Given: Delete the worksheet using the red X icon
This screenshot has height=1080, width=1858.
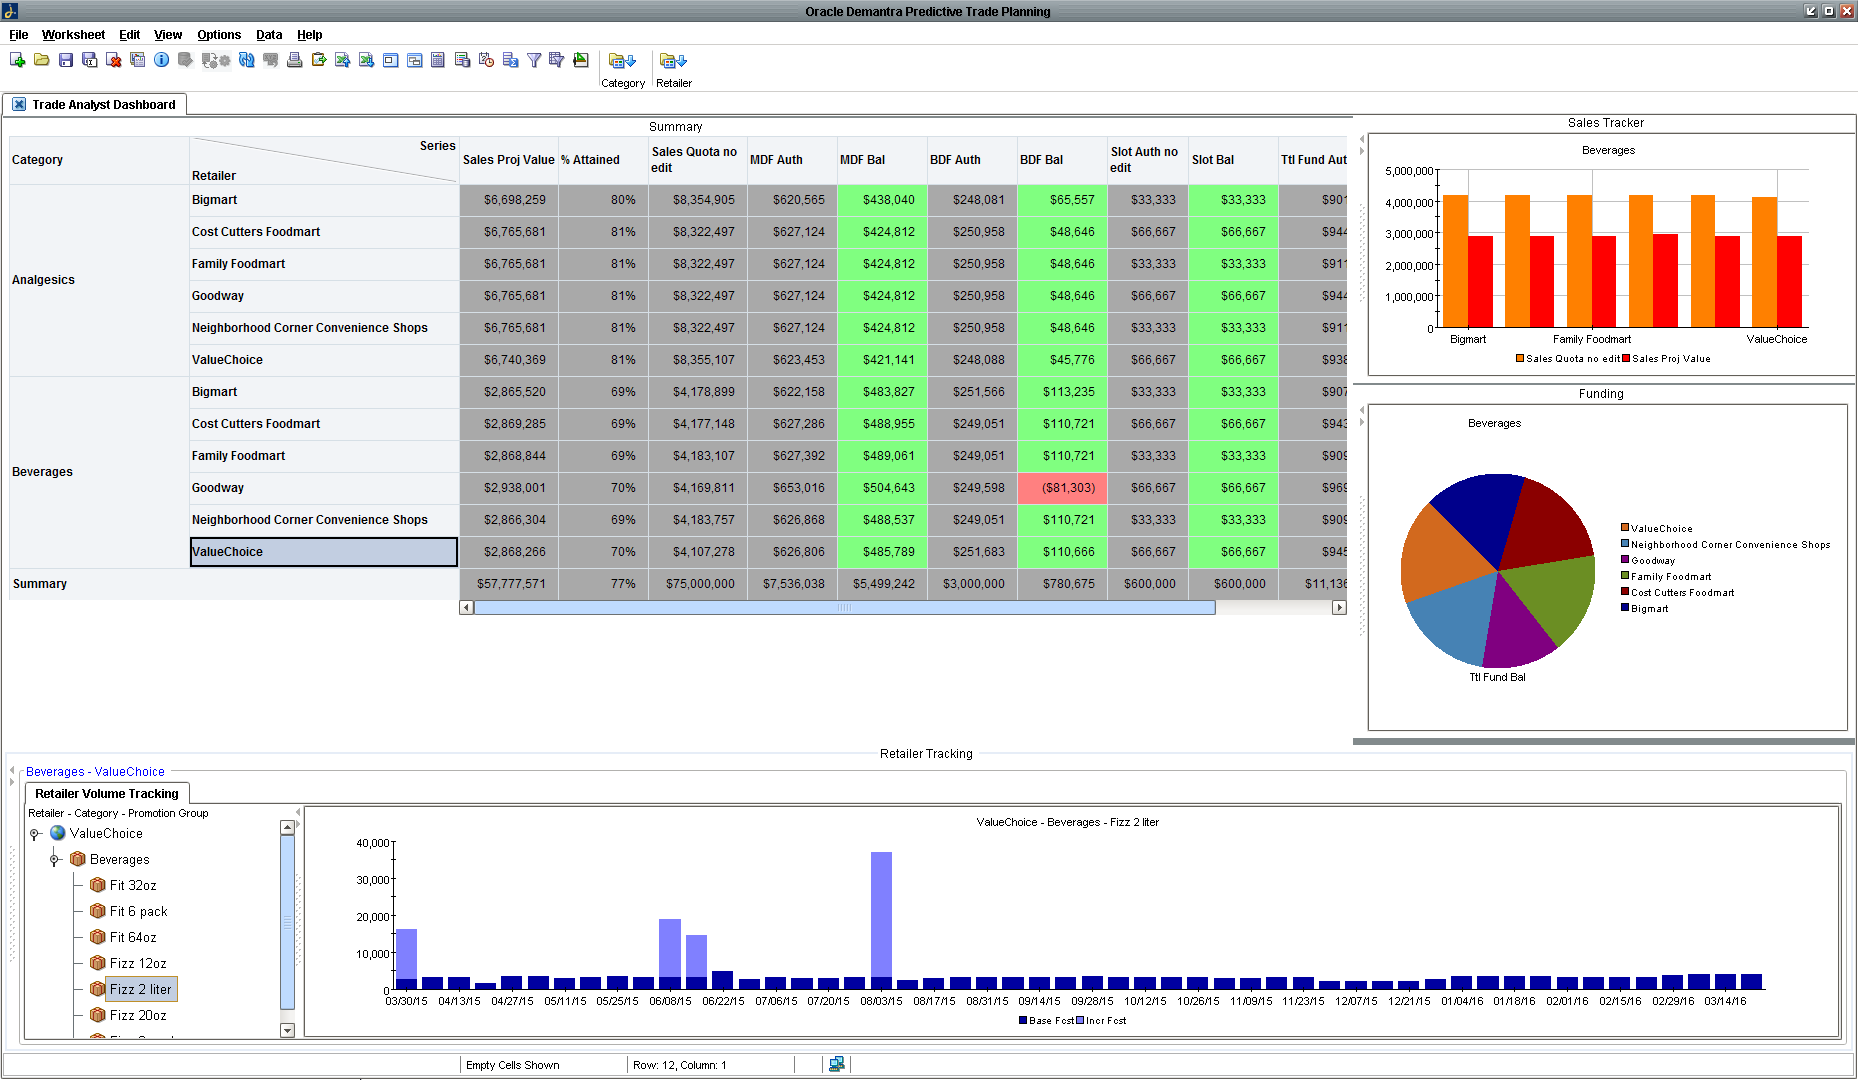Looking at the screenshot, I should pyautogui.click(x=114, y=60).
